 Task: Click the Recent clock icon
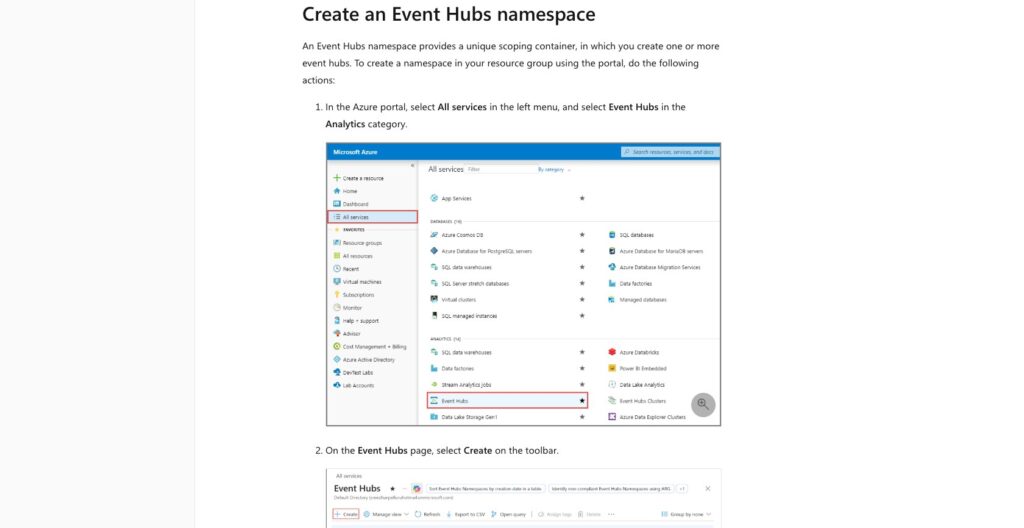(x=337, y=269)
